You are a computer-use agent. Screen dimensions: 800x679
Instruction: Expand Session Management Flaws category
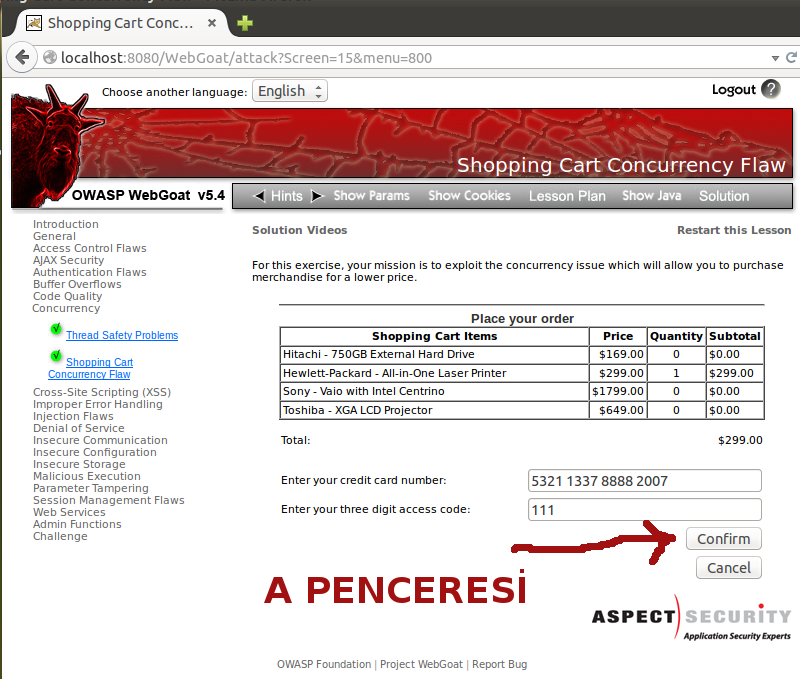[109, 500]
